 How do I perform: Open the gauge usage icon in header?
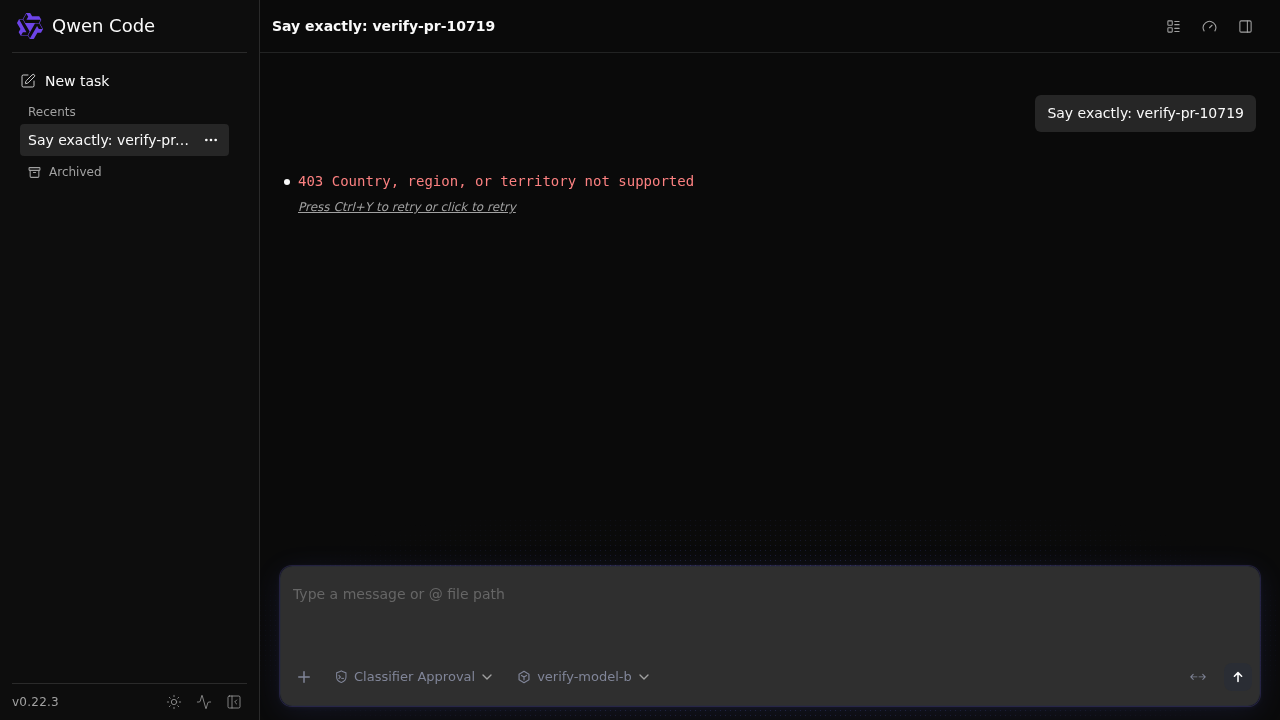pos(1210,26)
